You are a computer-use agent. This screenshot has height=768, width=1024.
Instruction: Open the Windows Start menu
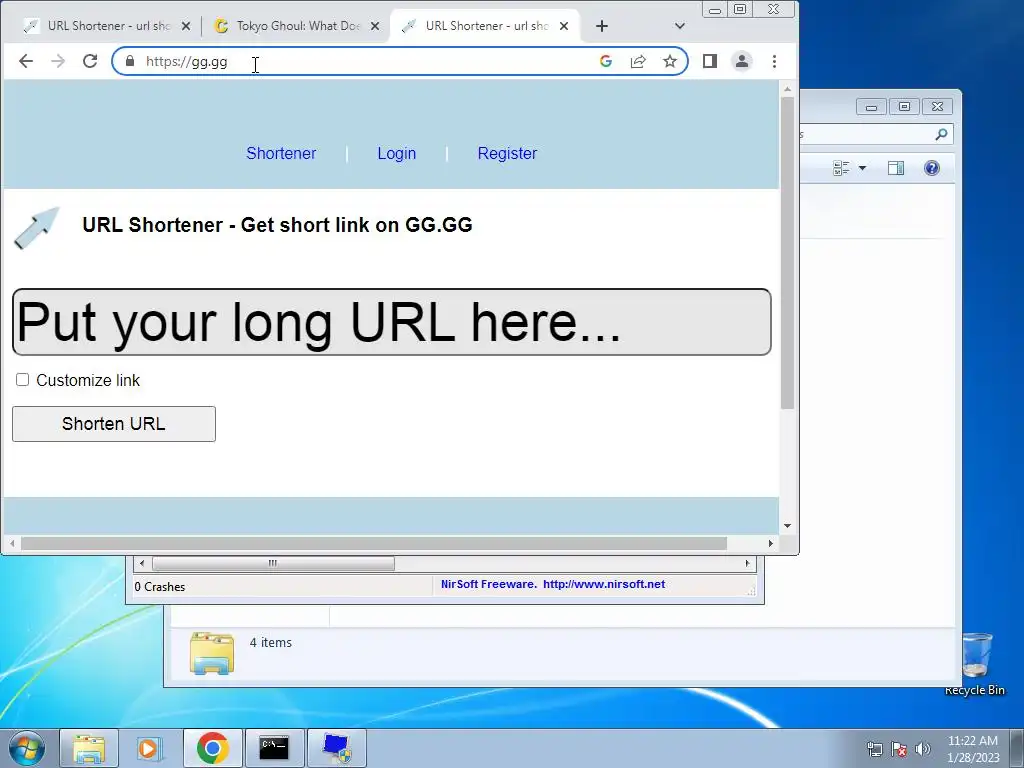click(x=26, y=748)
